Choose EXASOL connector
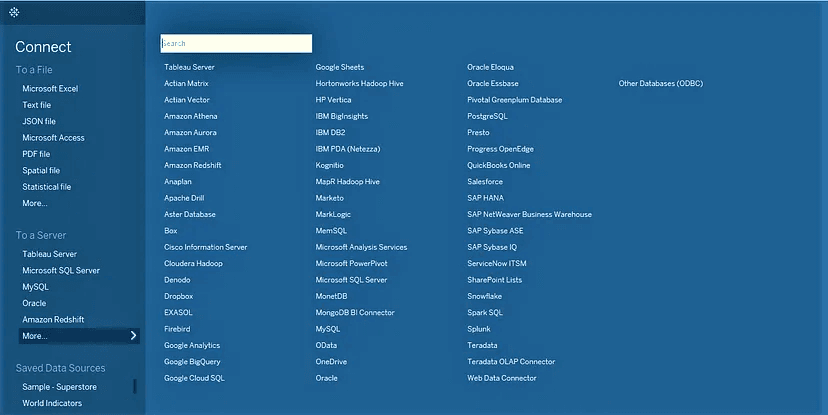Image resolution: width=828 pixels, height=415 pixels. click(x=178, y=313)
